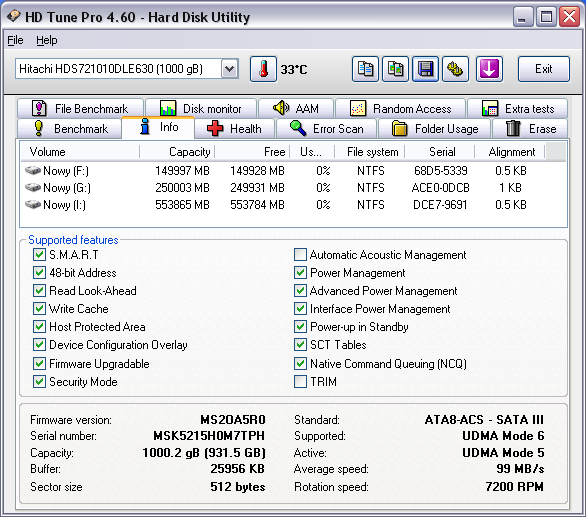
Task: Open the Disk monitor tab
Action: click(x=201, y=108)
